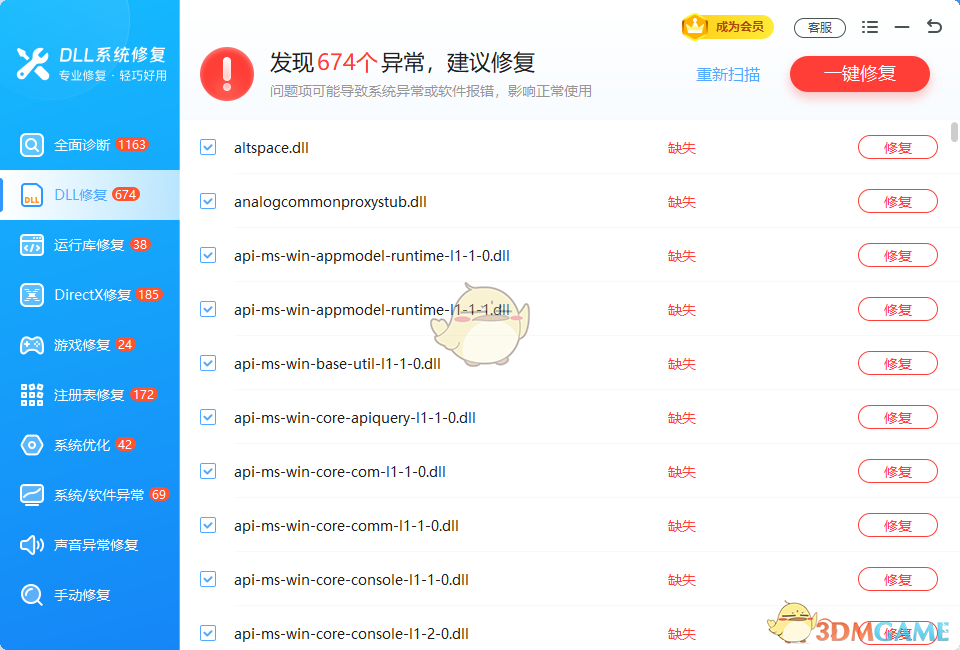Toggle the api-ms-win-base-util-l1-1-0.dll checkbox
This screenshot has width=960, height=650.
point(208,363)
